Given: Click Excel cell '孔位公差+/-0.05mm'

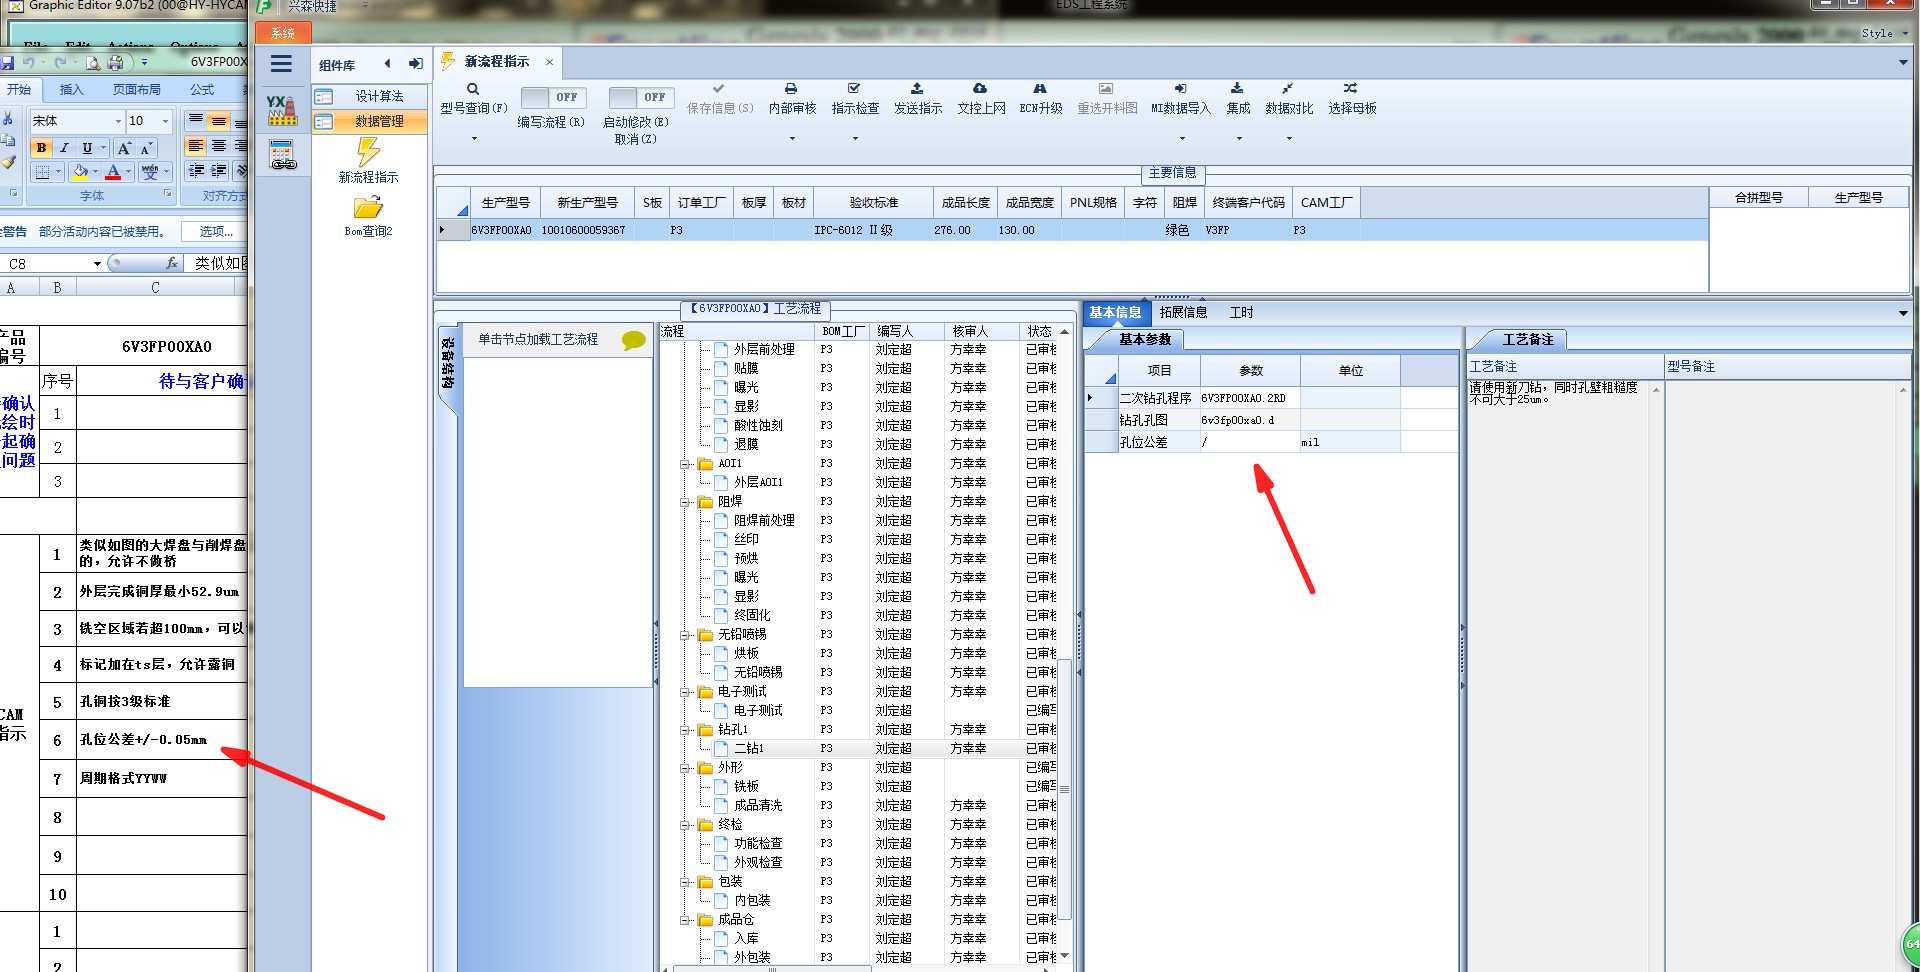Looking at the screenshot, I should pos(162,740).
